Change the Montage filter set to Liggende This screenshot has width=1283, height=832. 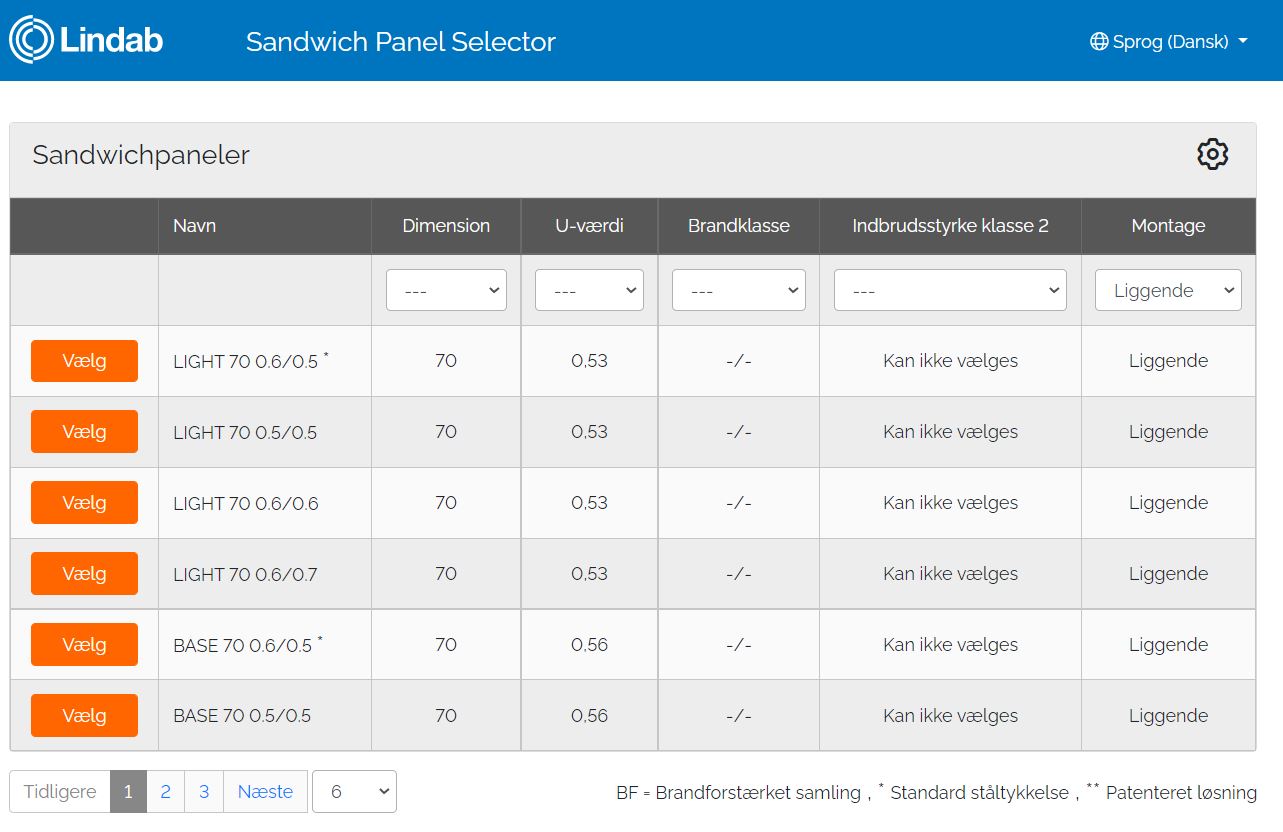[x=1167, y=290]
